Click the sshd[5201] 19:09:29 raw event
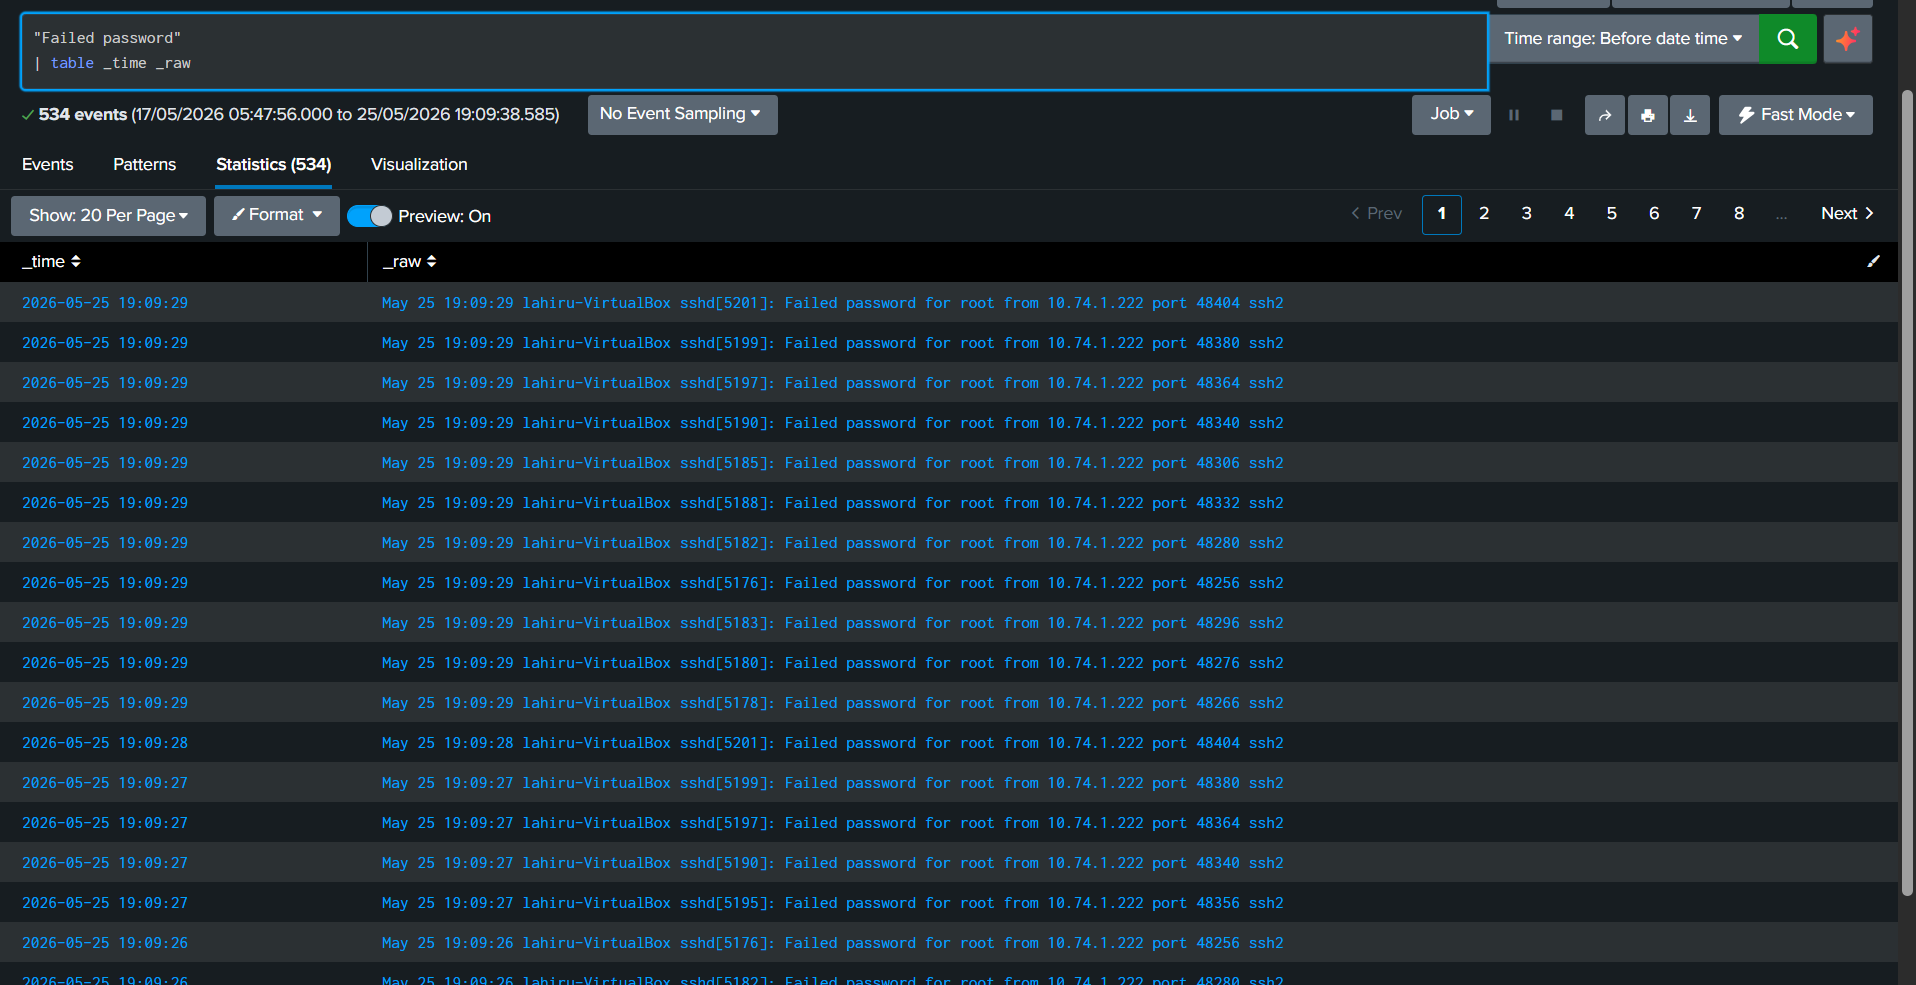This screenshot has width=1916, height=985. 832,303
